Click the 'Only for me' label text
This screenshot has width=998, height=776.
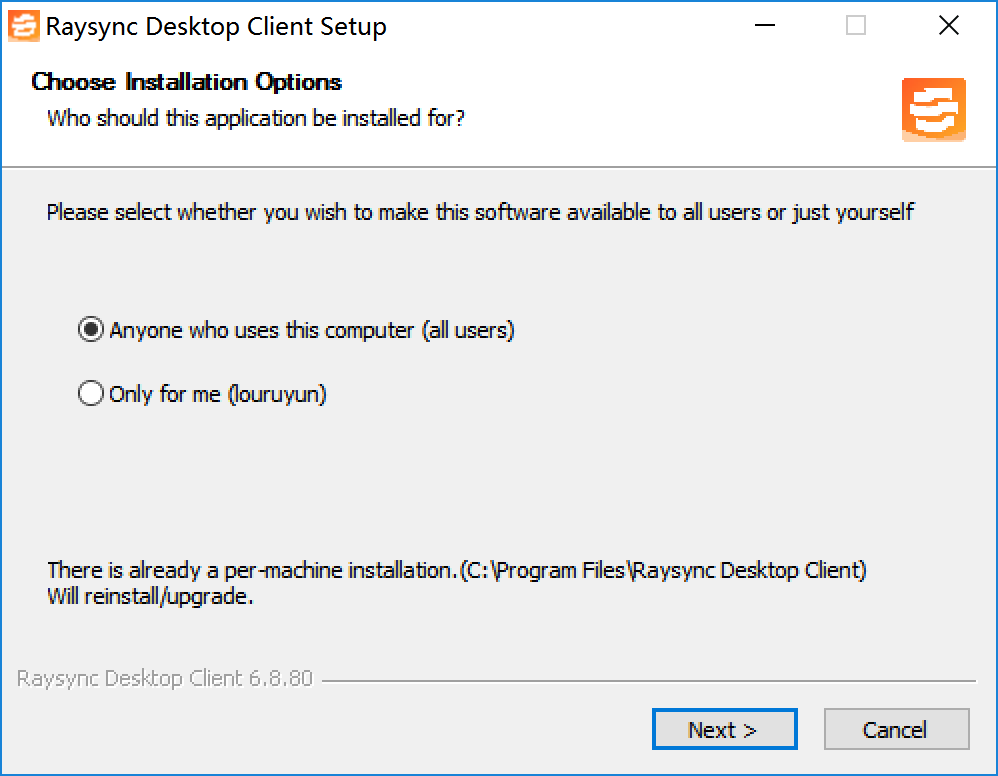(x=165, y=394)
